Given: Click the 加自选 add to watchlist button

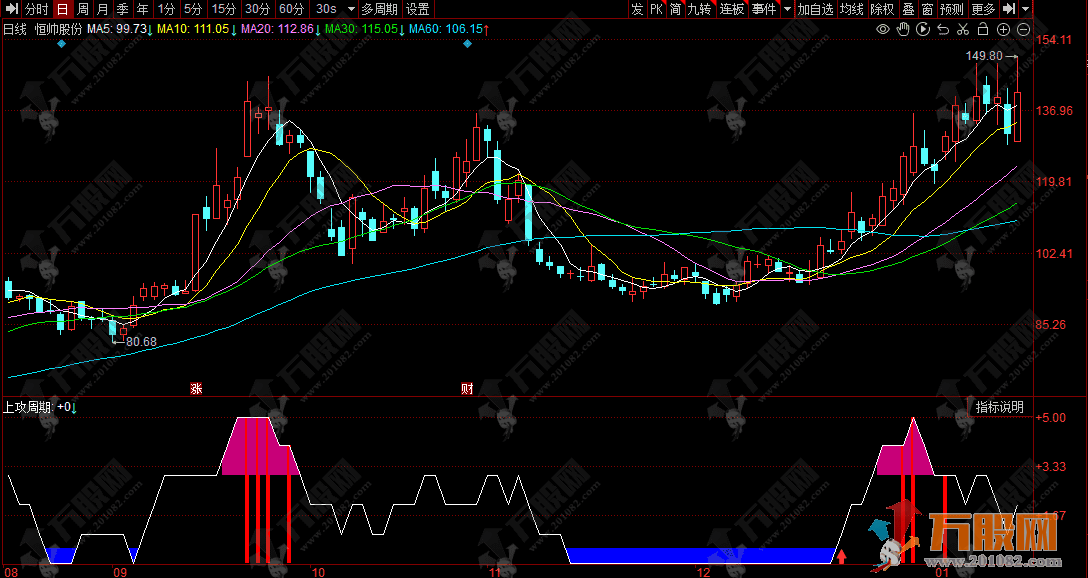Looking at the screenshot, I should [815, 9].
